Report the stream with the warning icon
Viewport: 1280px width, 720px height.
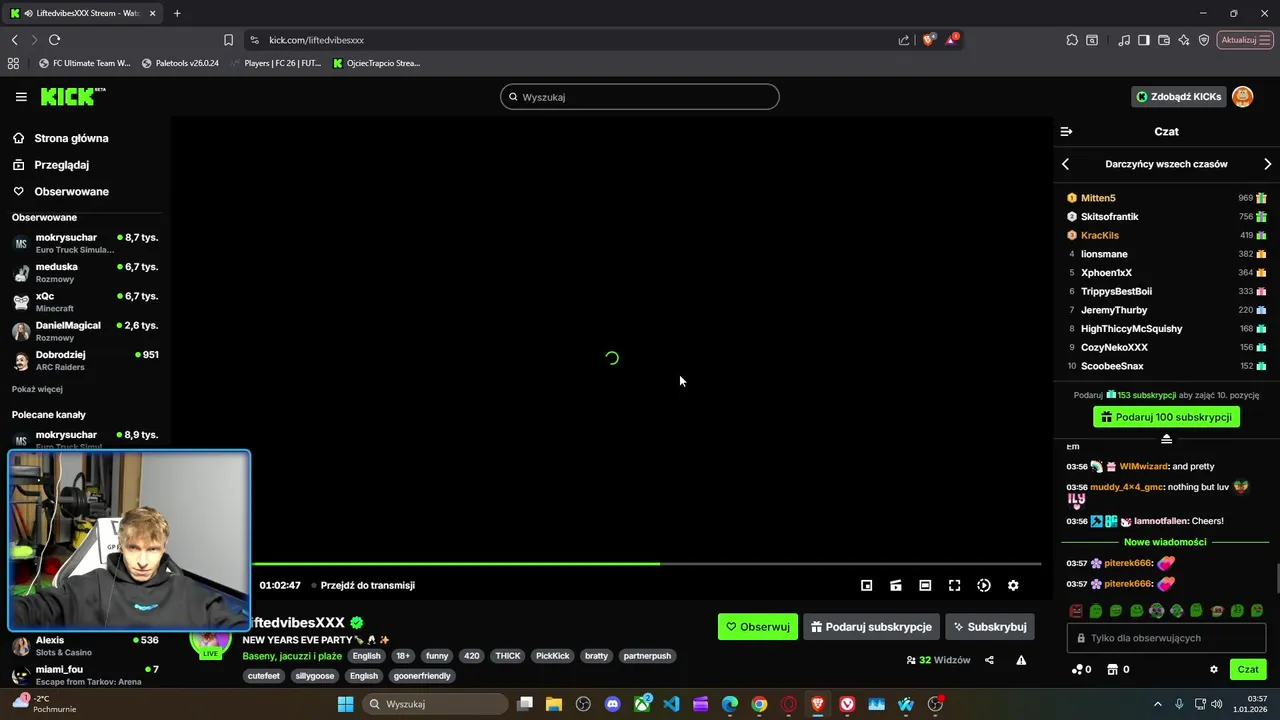tap(1021, 660)
